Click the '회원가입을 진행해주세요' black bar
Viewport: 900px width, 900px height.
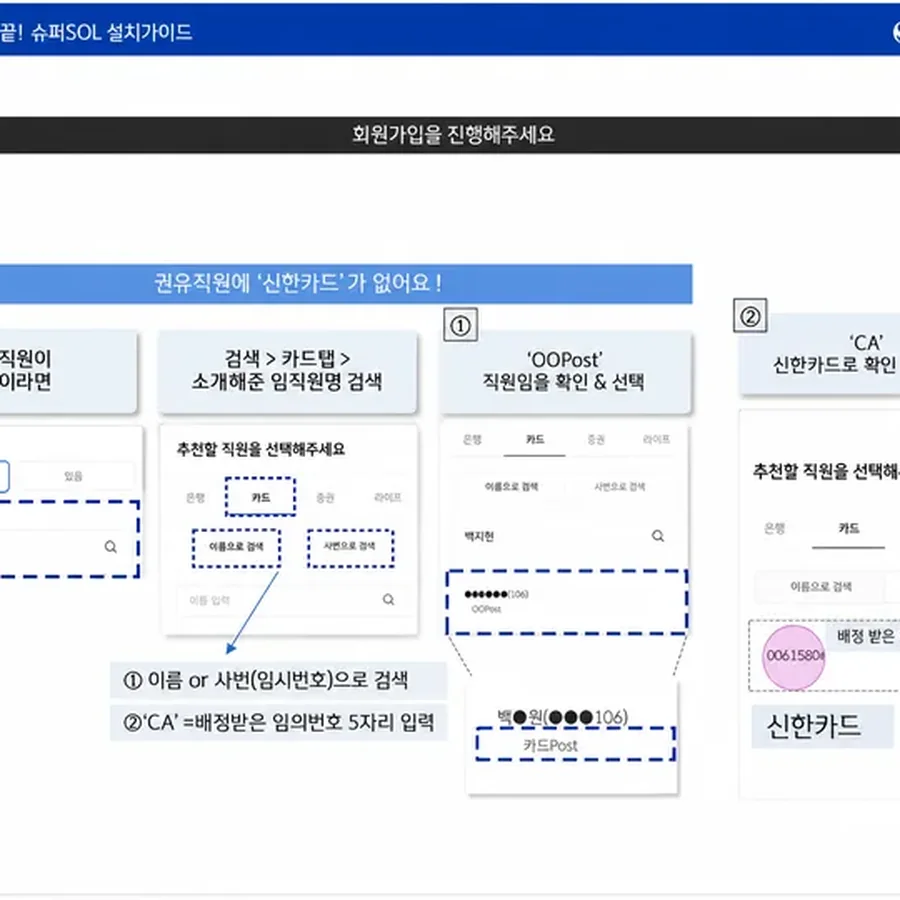(450, 135)
